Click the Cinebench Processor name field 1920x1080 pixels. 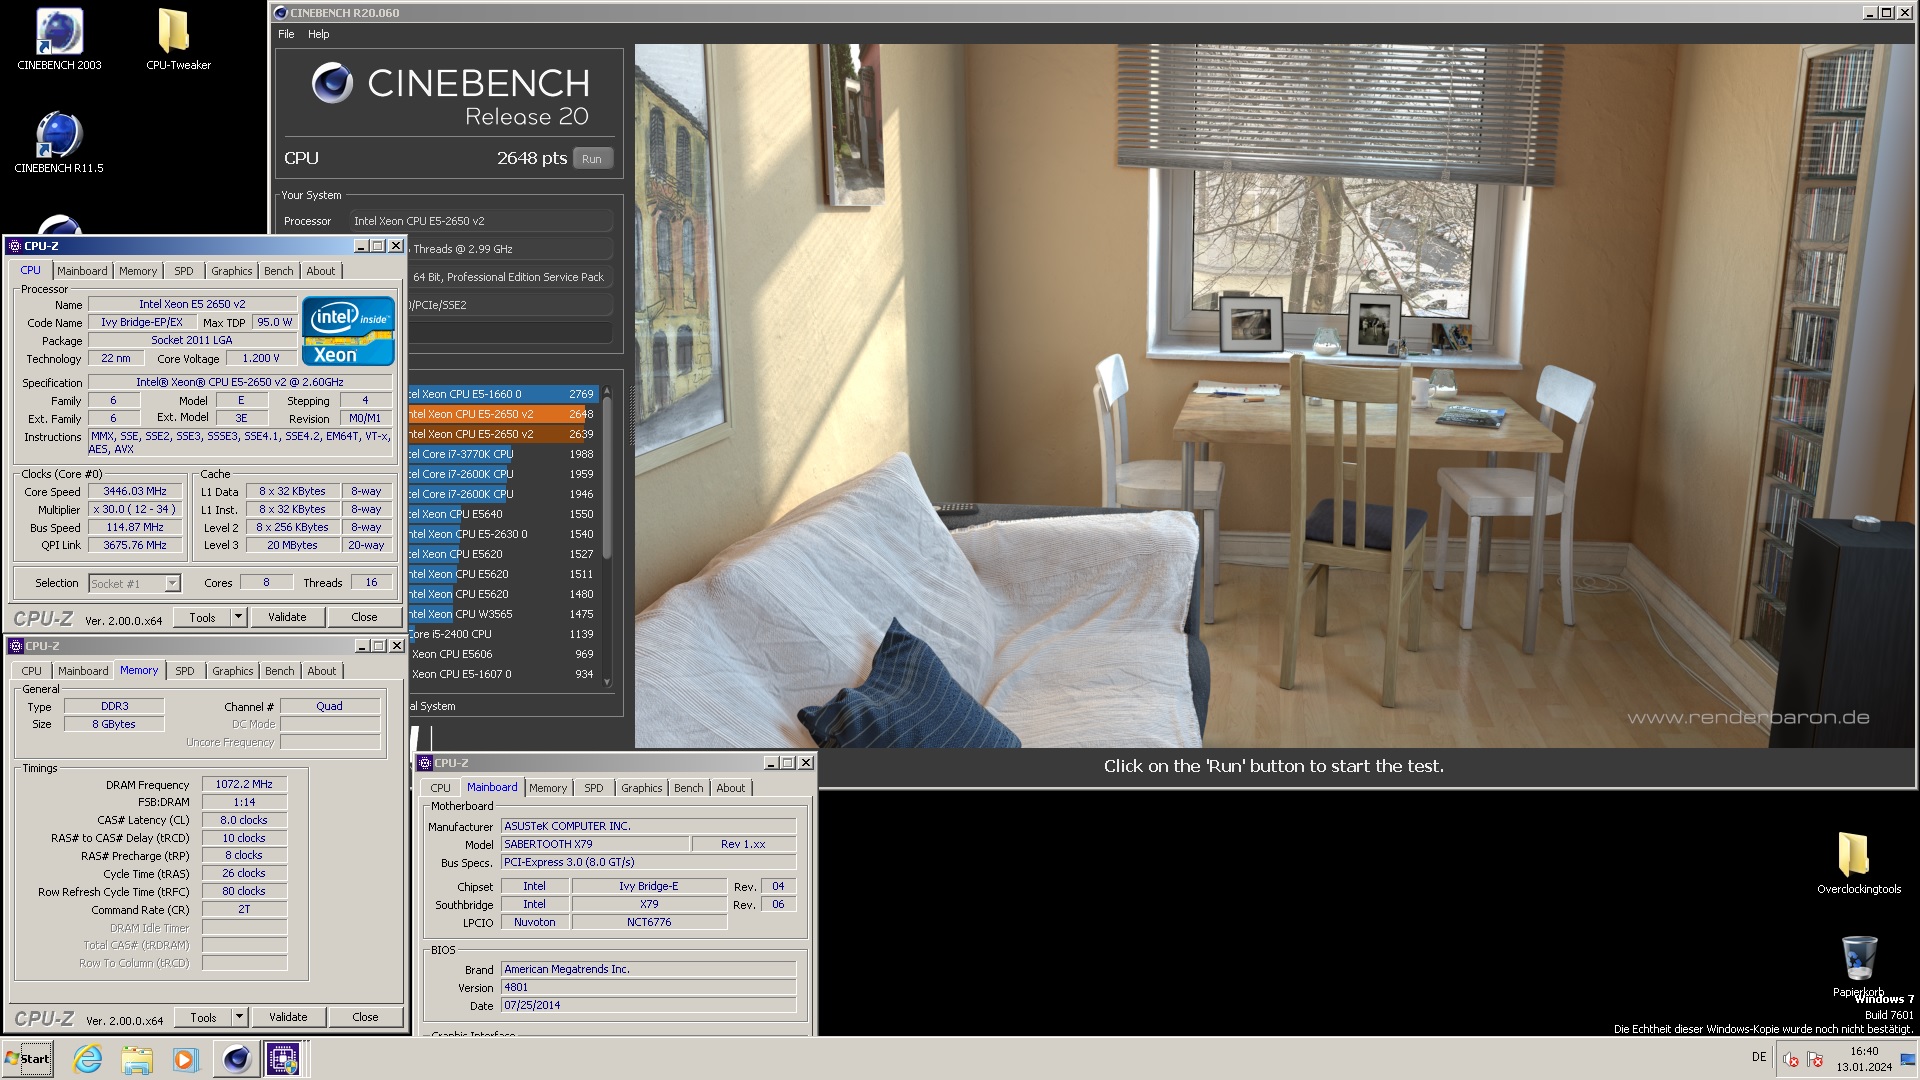point(480,221)
